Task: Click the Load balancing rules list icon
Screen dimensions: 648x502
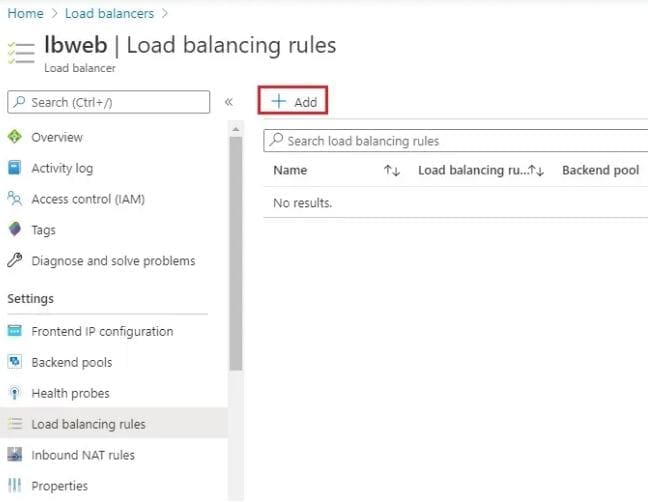Action: coord(15,424)
